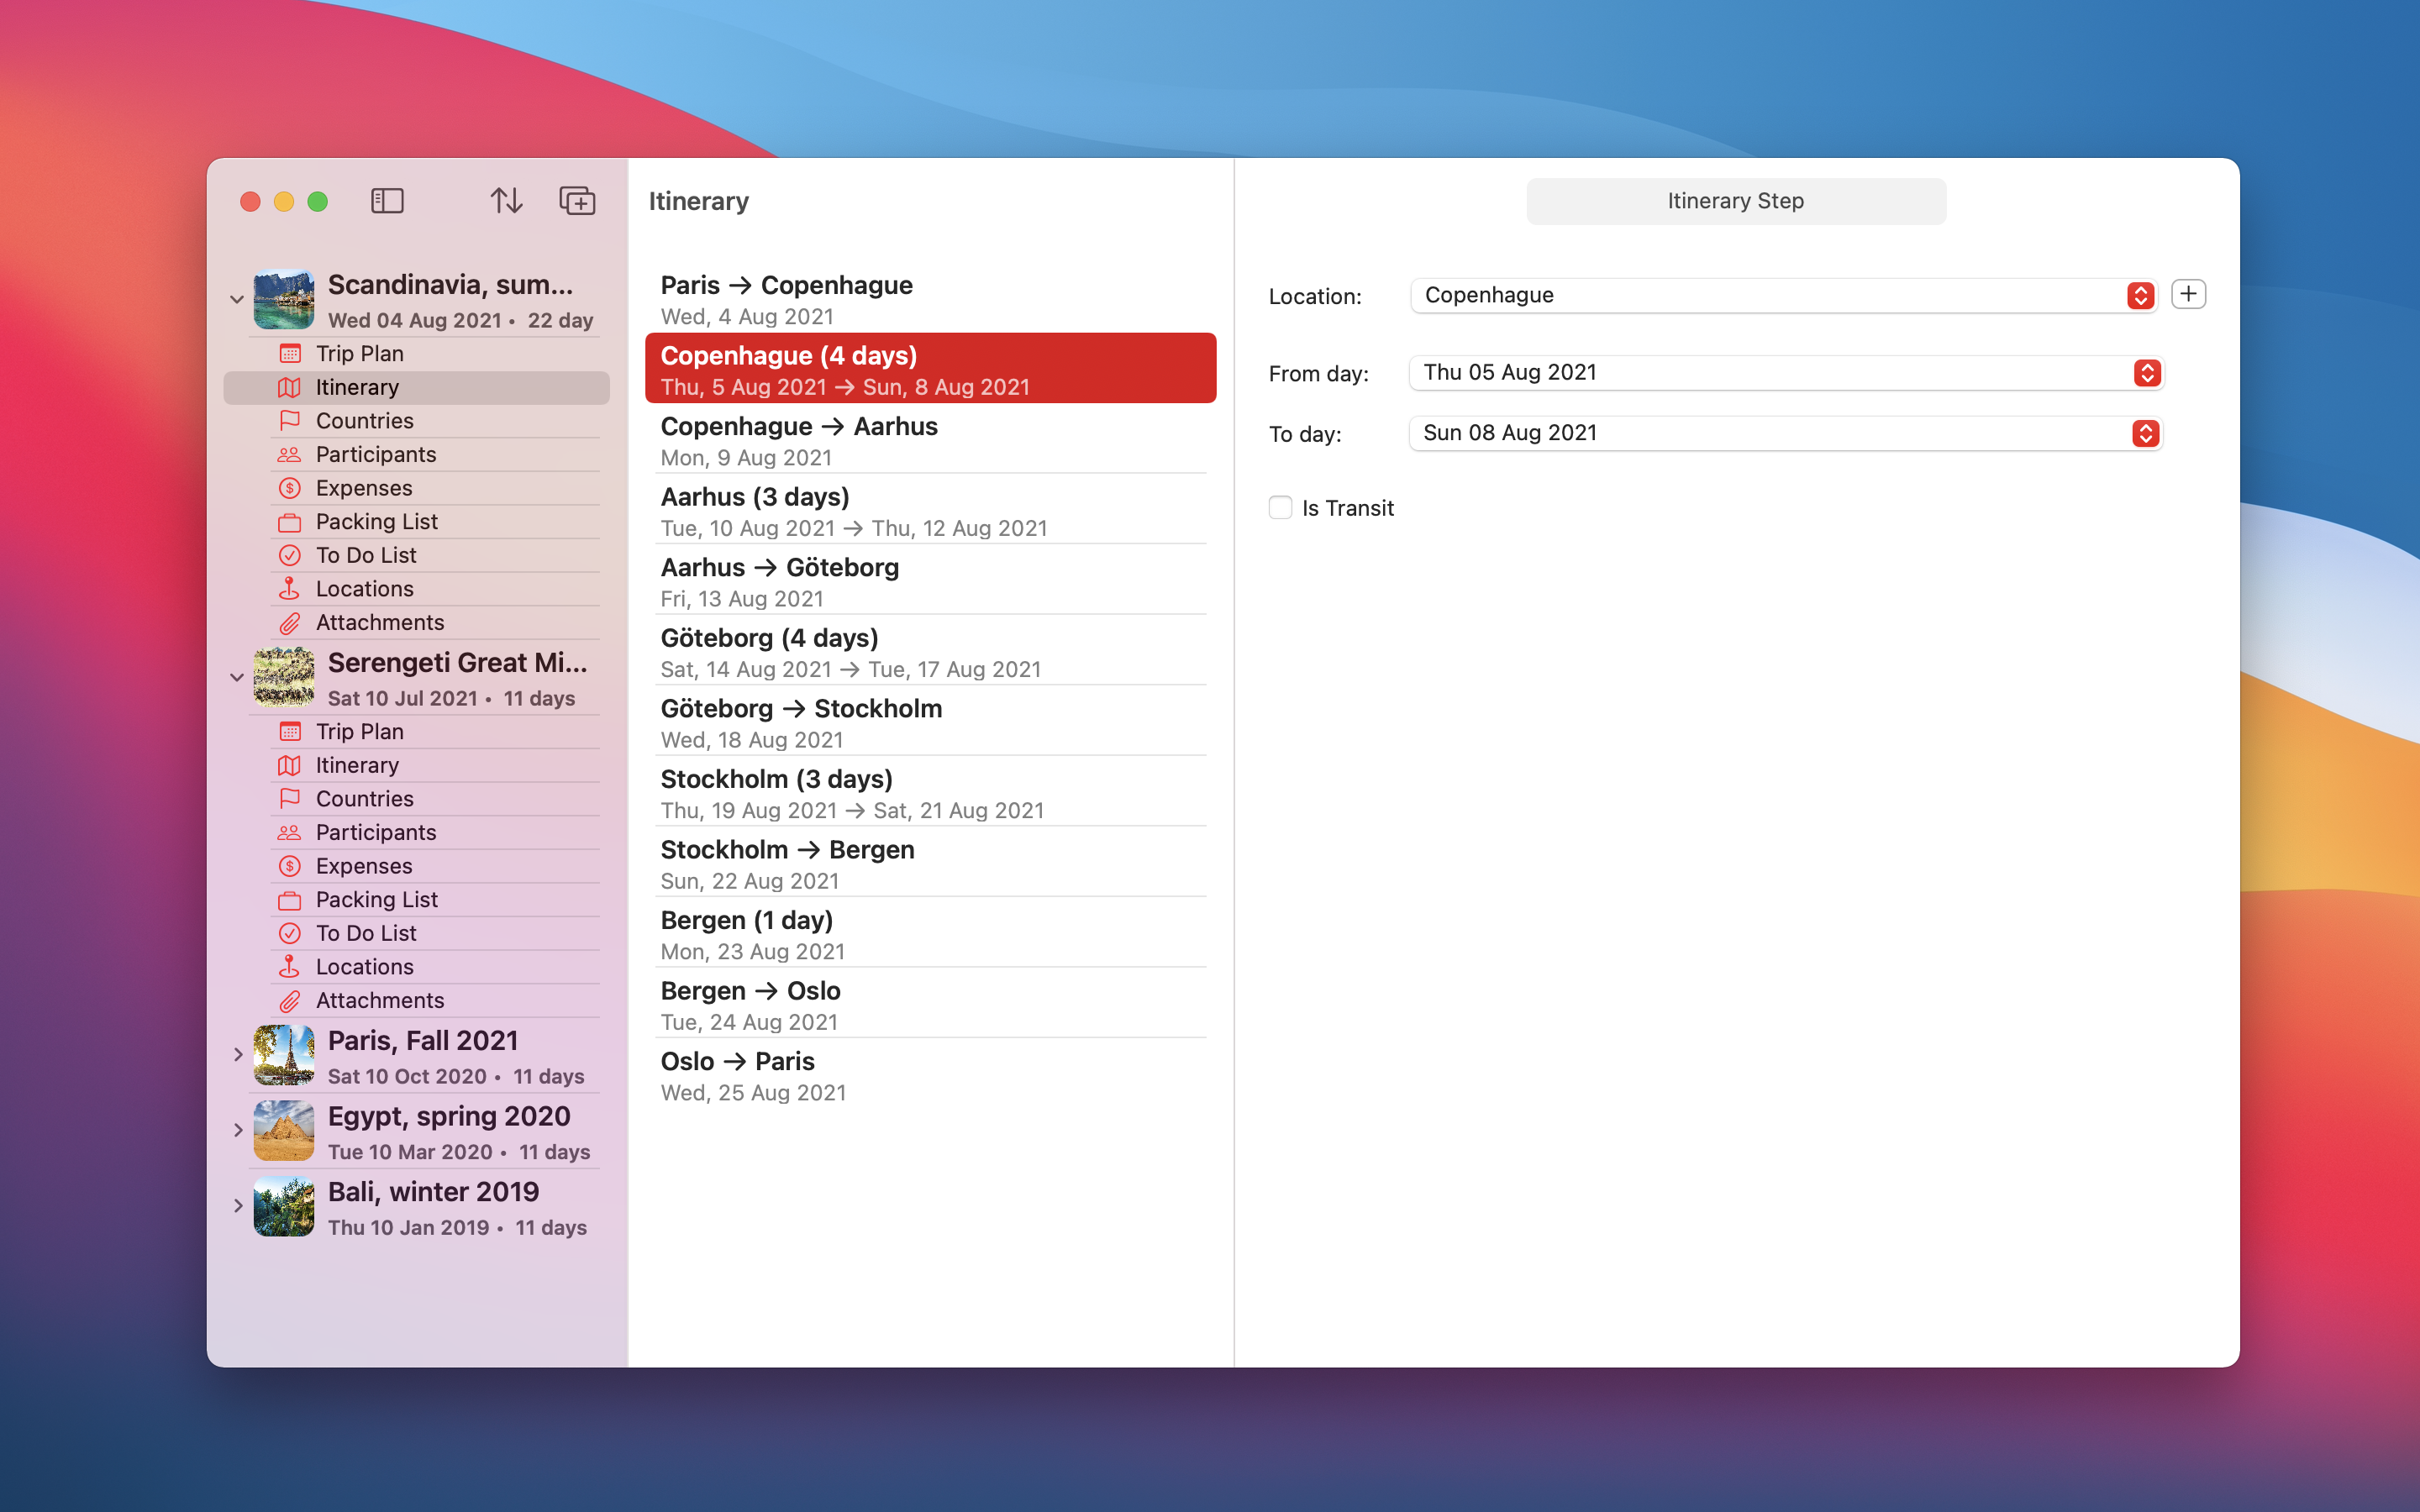Click the Paris Eiffel Tower trip thumbnail
The image size is (2420, 1512).
pyautogui.click(x=284, y=1055)
